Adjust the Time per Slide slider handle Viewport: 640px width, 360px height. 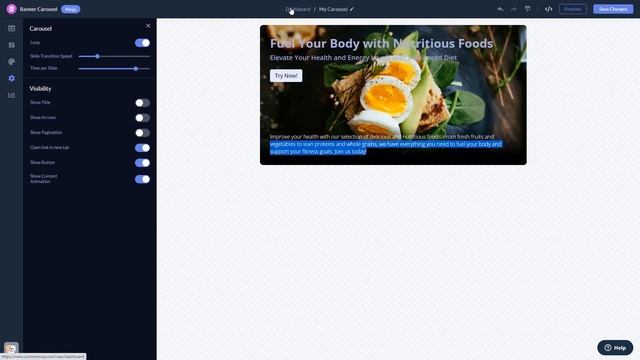[136, 69]
